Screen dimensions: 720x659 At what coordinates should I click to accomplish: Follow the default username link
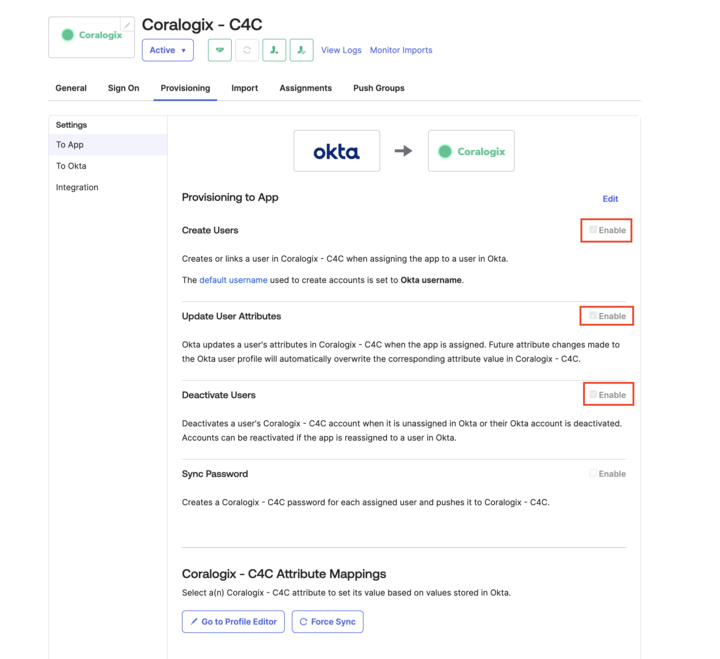233,280
